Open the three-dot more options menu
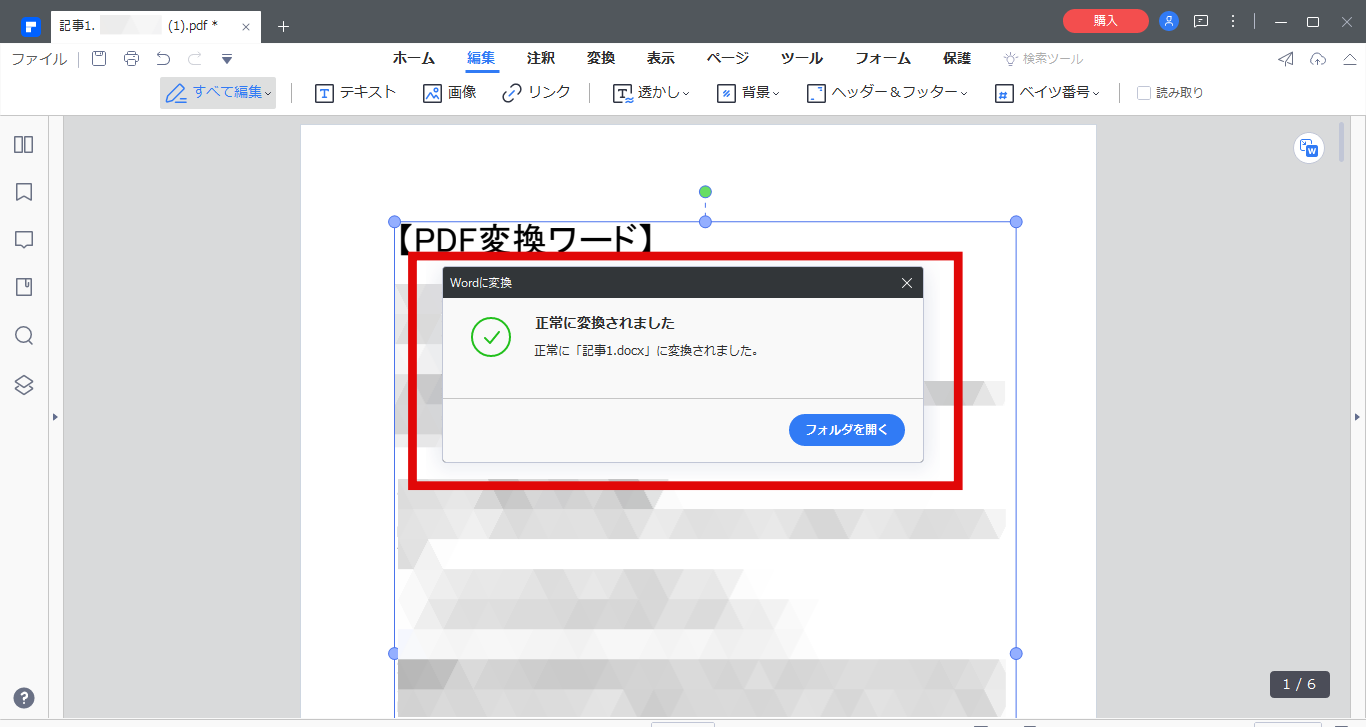The image size is (1366, 727). point(1233,21)
